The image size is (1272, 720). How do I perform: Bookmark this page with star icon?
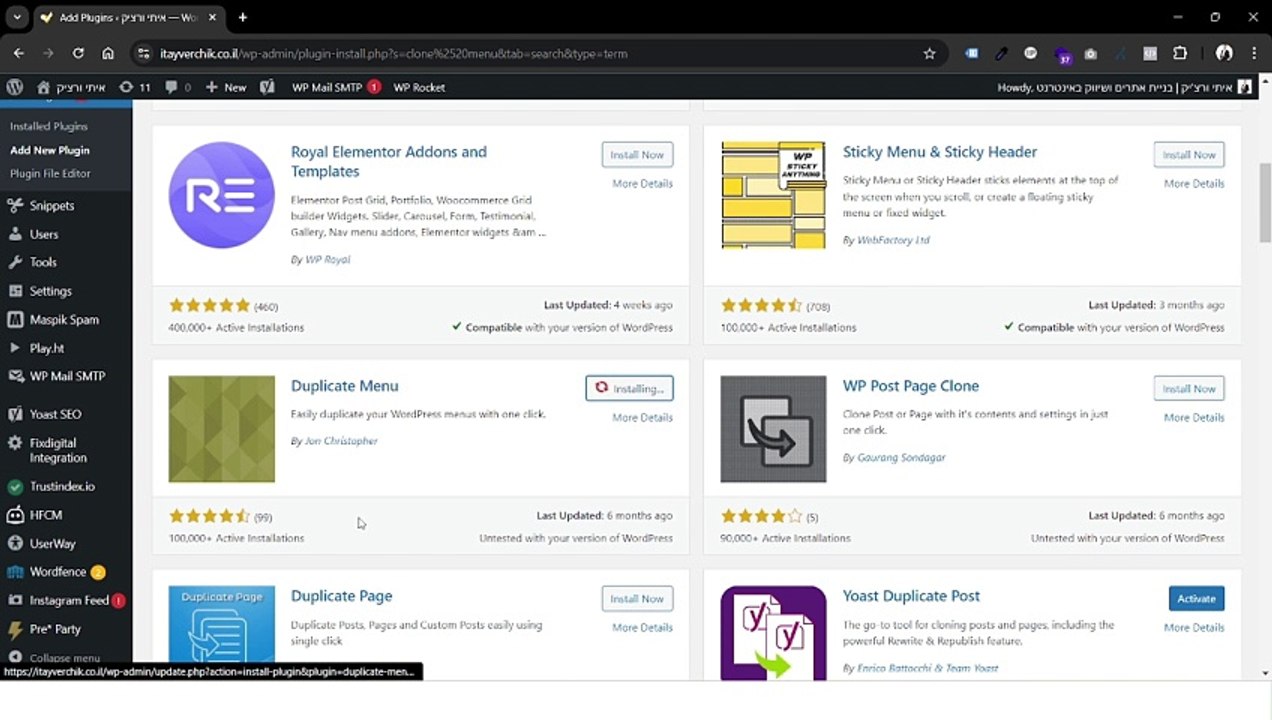pos(929,53)
